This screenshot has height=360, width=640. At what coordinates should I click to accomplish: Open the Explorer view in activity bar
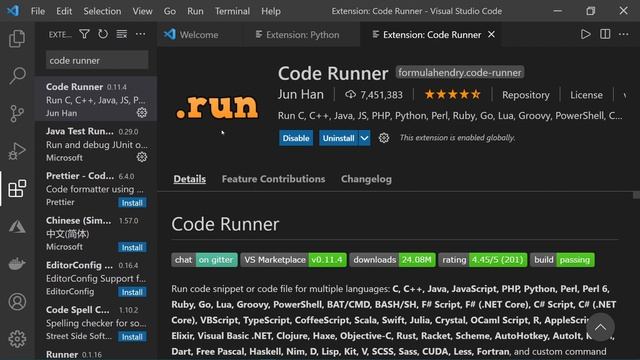tap(17, 38)
